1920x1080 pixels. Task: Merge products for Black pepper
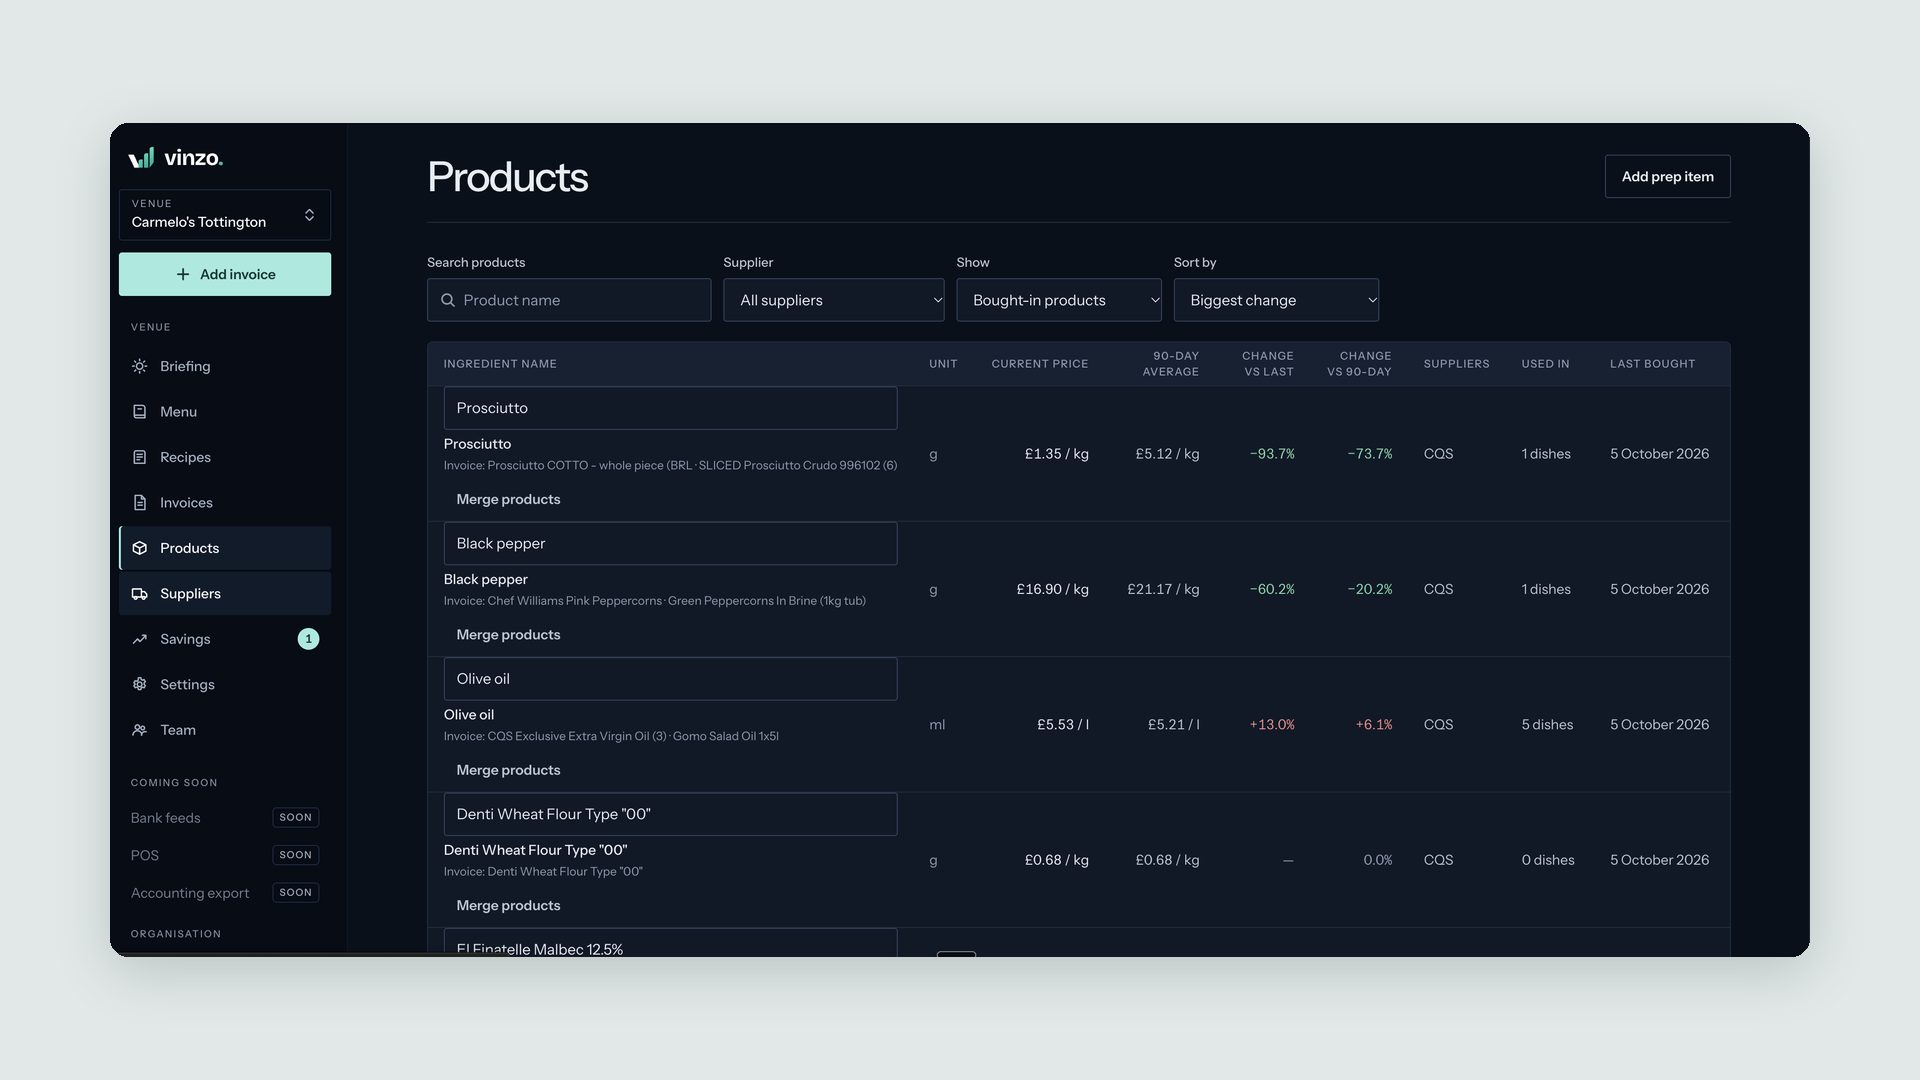[508, 635]
